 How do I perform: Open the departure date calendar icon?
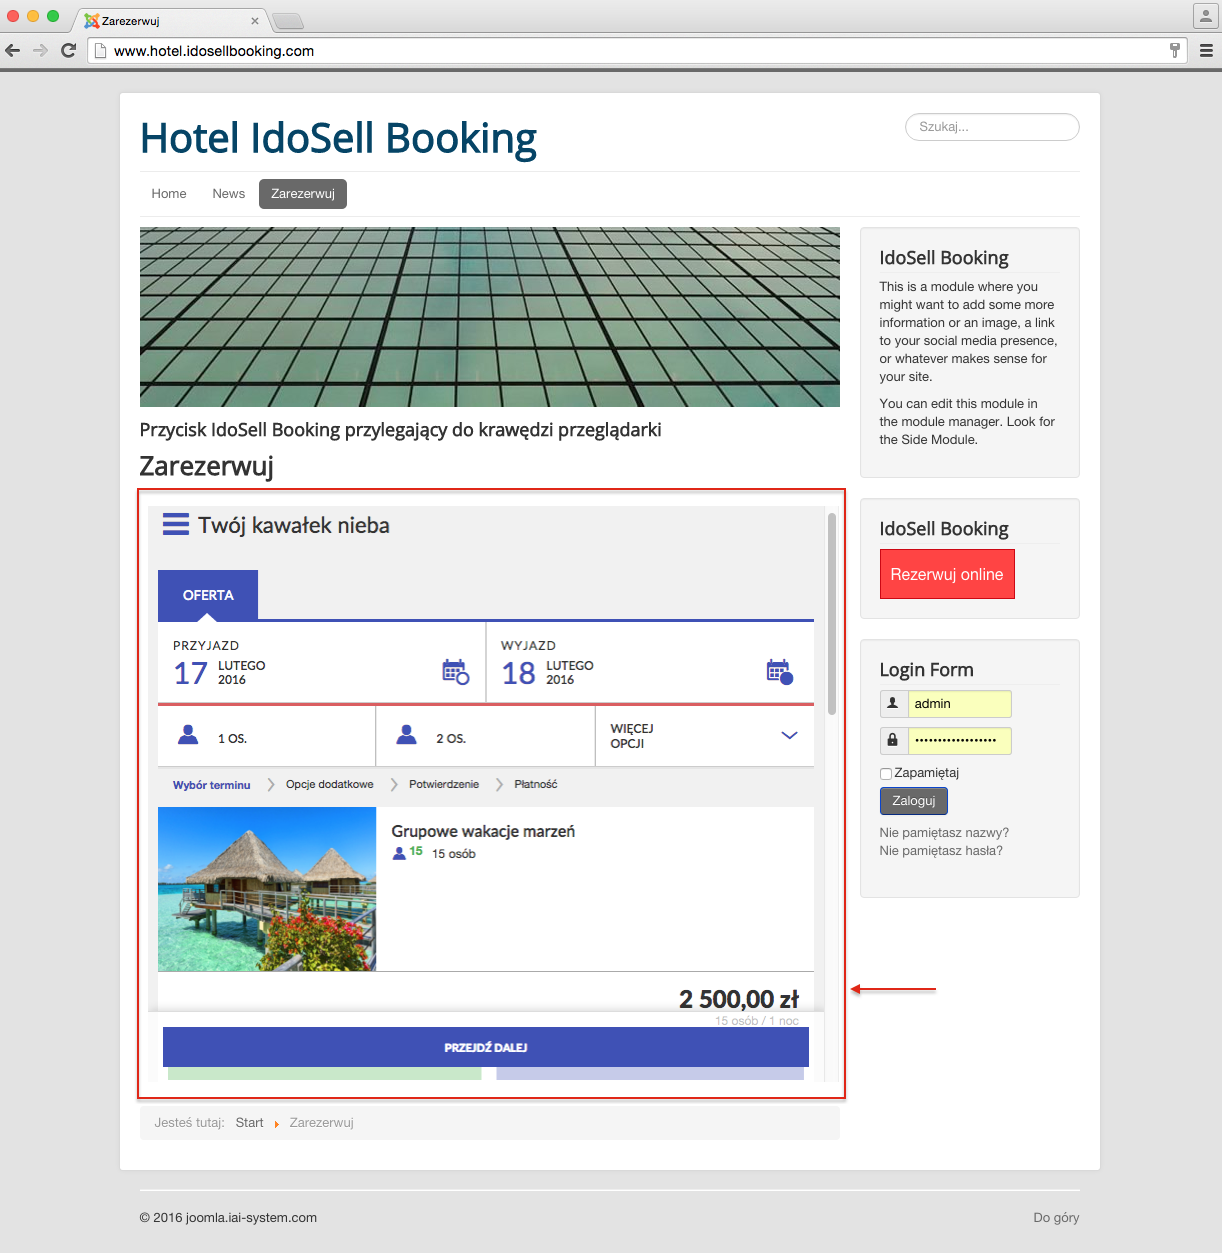780,671
